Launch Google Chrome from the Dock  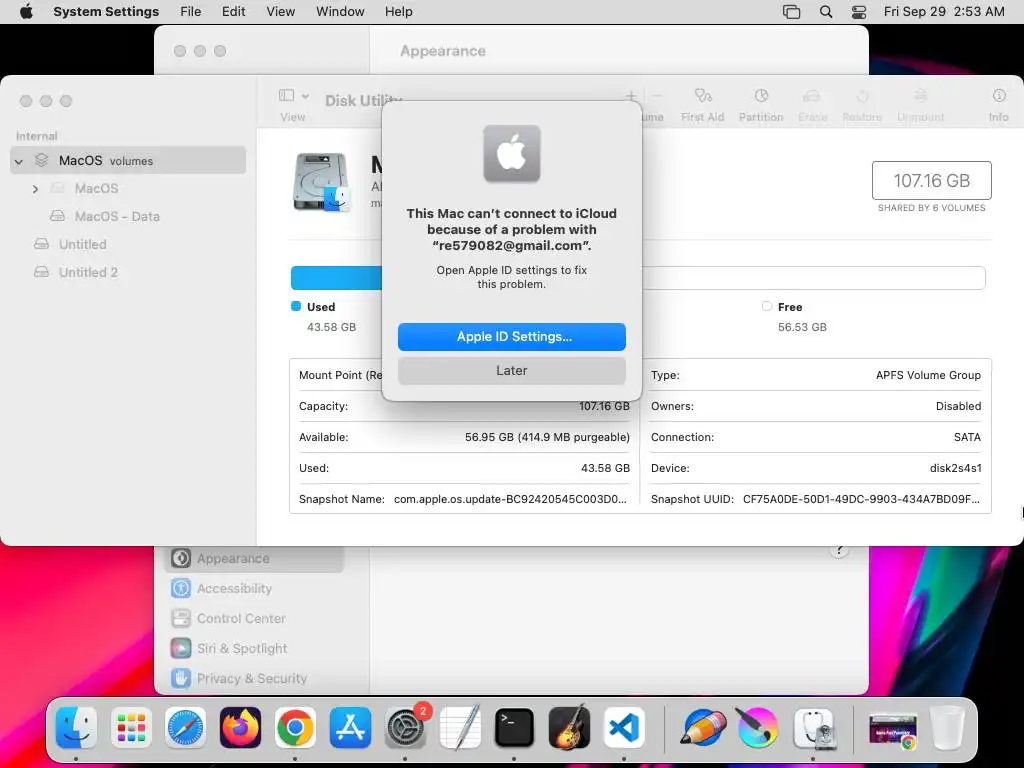[295, 727]
